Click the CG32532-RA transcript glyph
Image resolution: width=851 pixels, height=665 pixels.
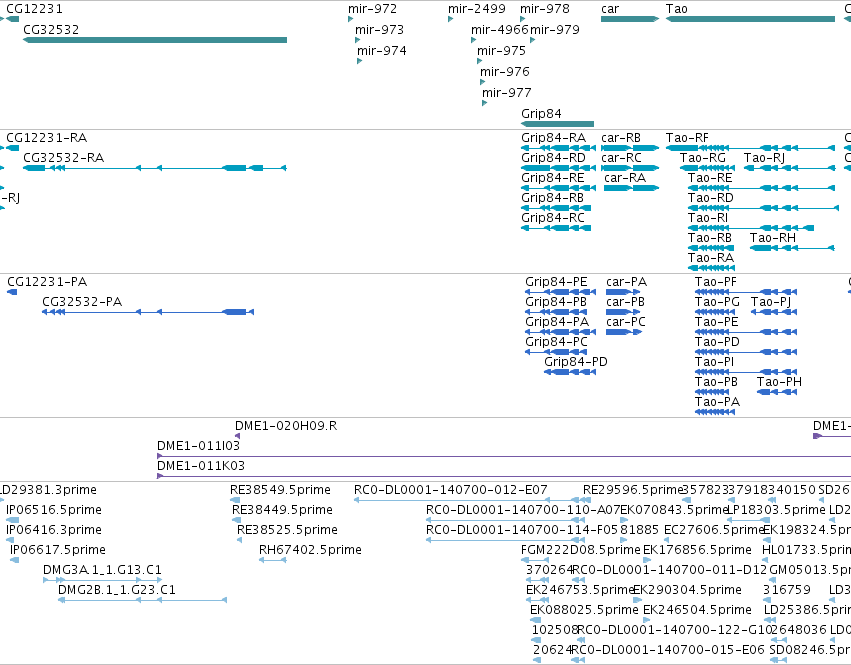[155, 168]
